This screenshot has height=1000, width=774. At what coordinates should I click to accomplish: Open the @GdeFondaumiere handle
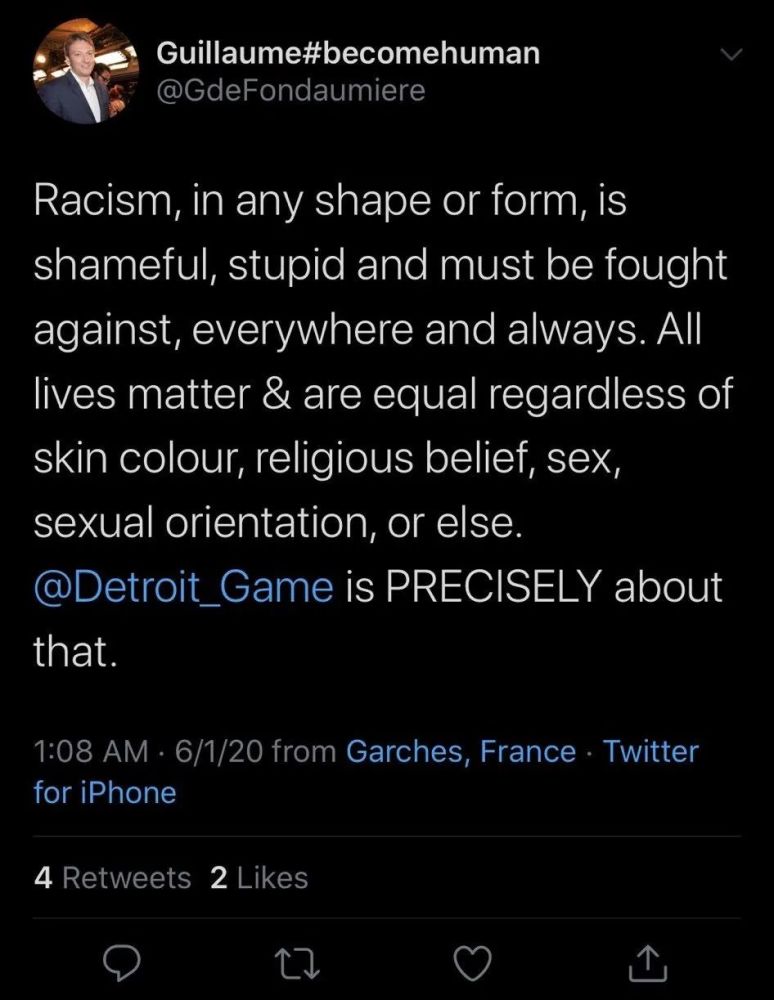291,91
